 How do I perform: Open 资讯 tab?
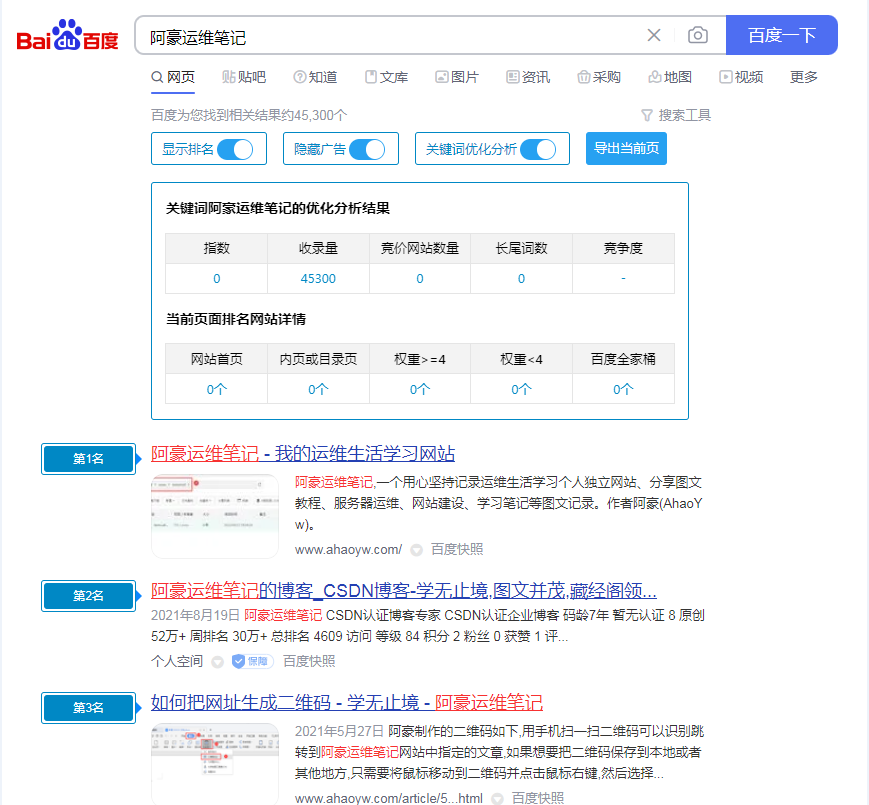pos(528,77)
